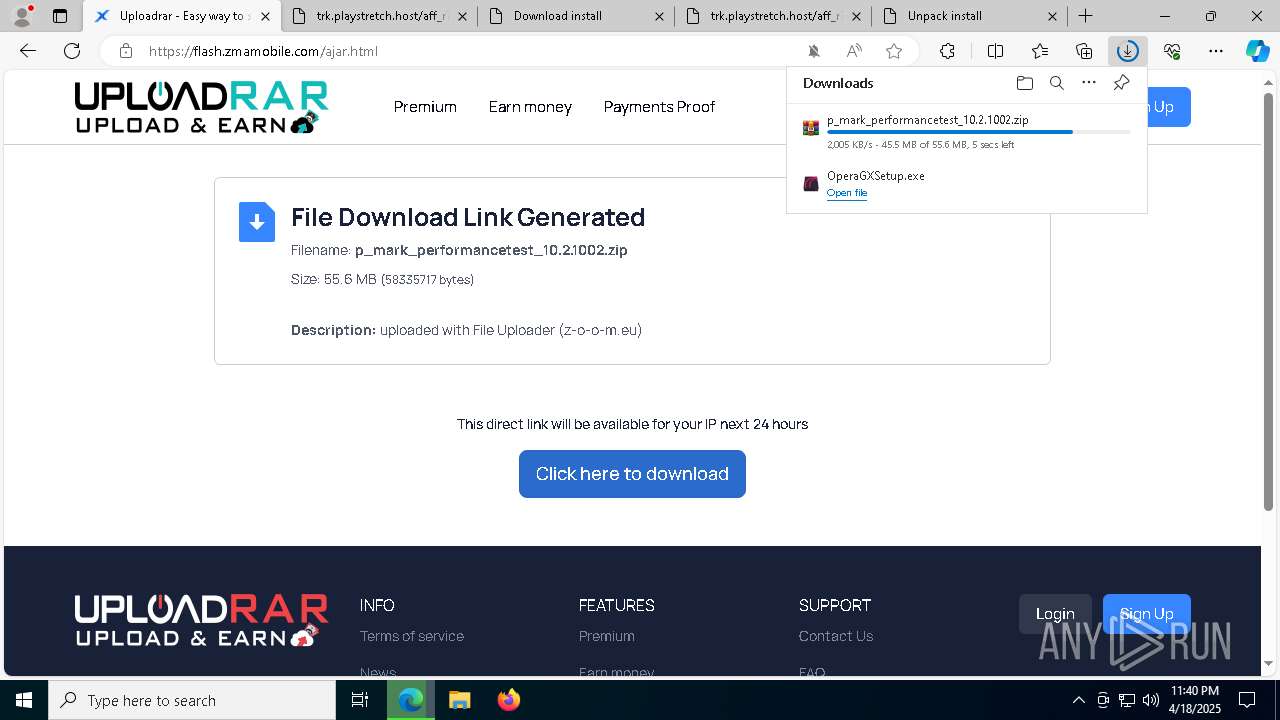Viewport: 1280px width, 720px height.
Task: Launch Firefox from the taskbar
Action: (x=509, y=700)
